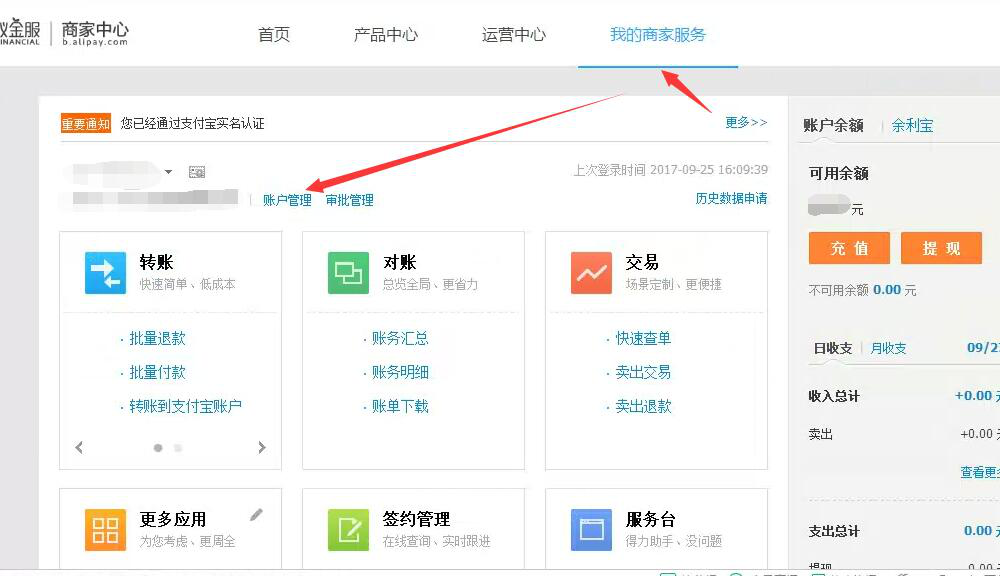The image size is (1000, 576).
Task: Click the 转账 card title
Action: (156, 262)
